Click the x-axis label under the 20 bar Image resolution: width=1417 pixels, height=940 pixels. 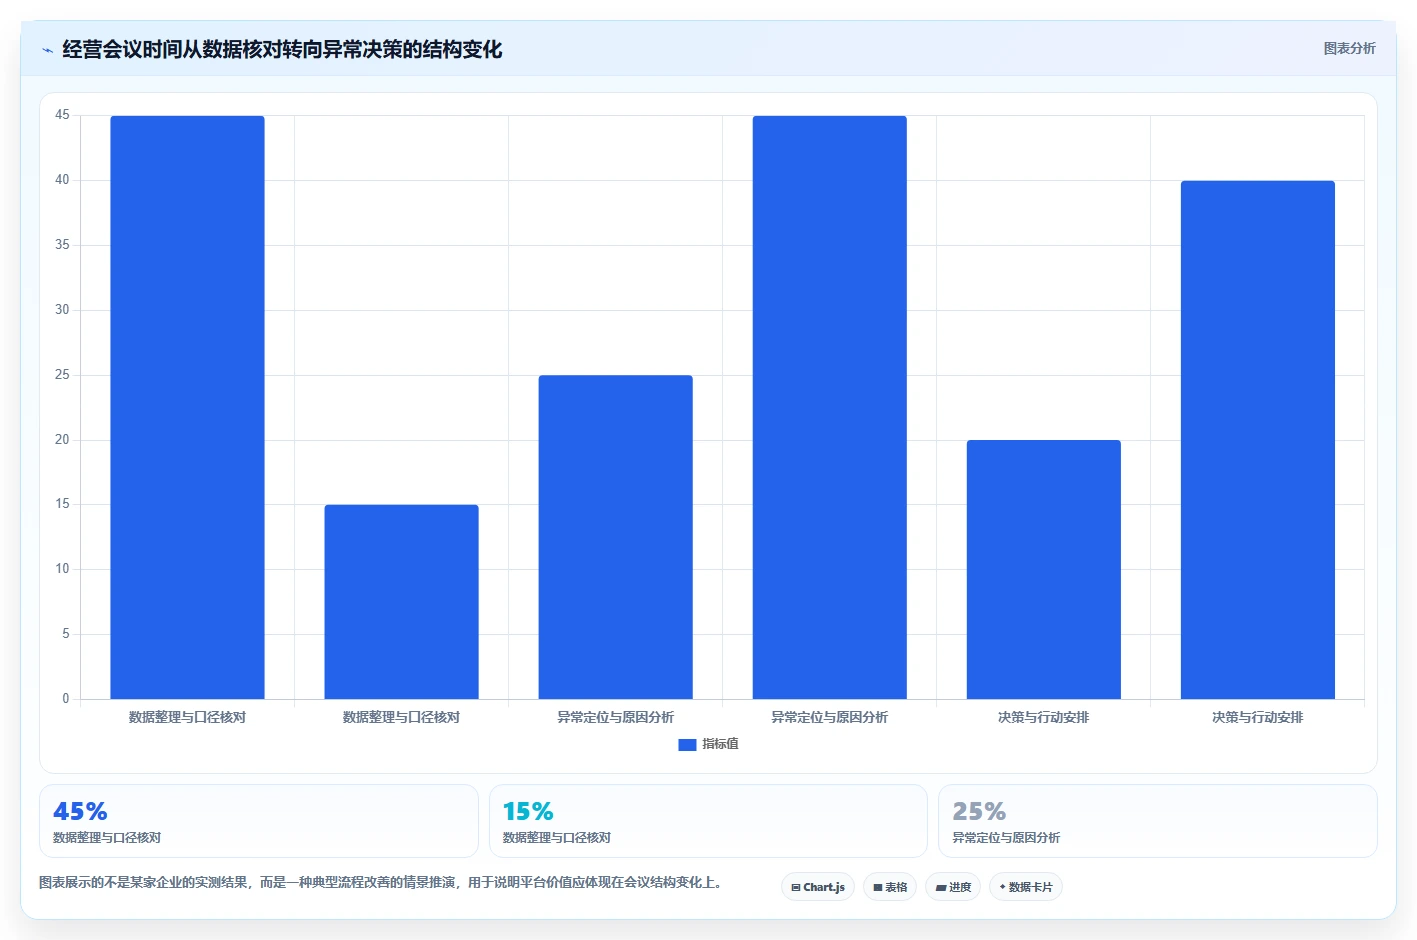coord(1043,717)
